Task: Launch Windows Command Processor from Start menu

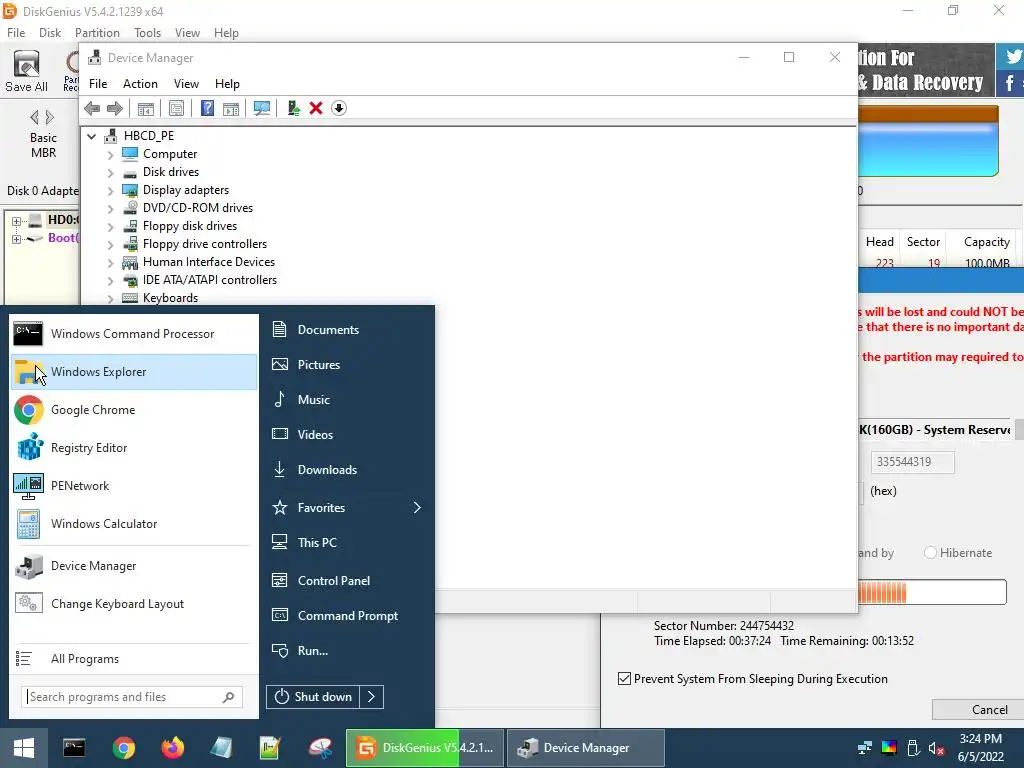Action: [135, 334]
